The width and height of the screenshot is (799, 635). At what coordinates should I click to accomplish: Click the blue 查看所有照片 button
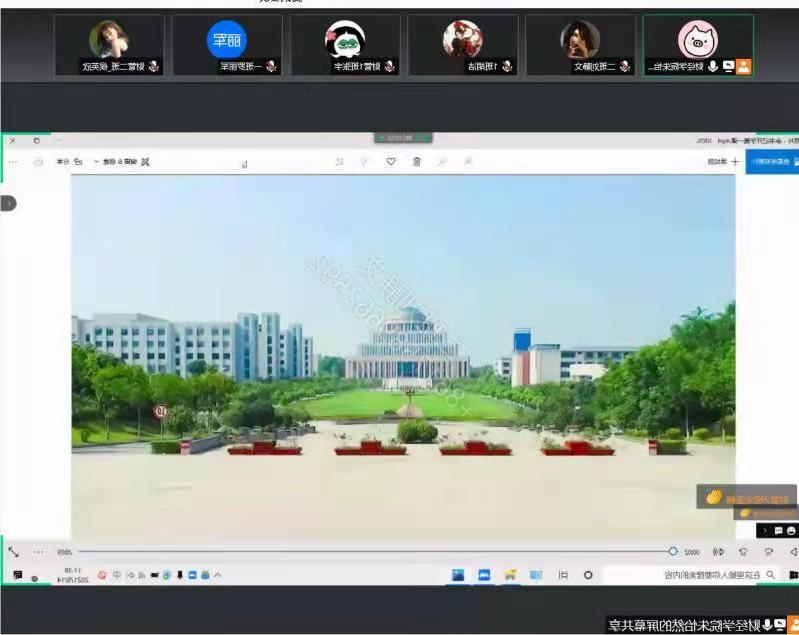771,161
